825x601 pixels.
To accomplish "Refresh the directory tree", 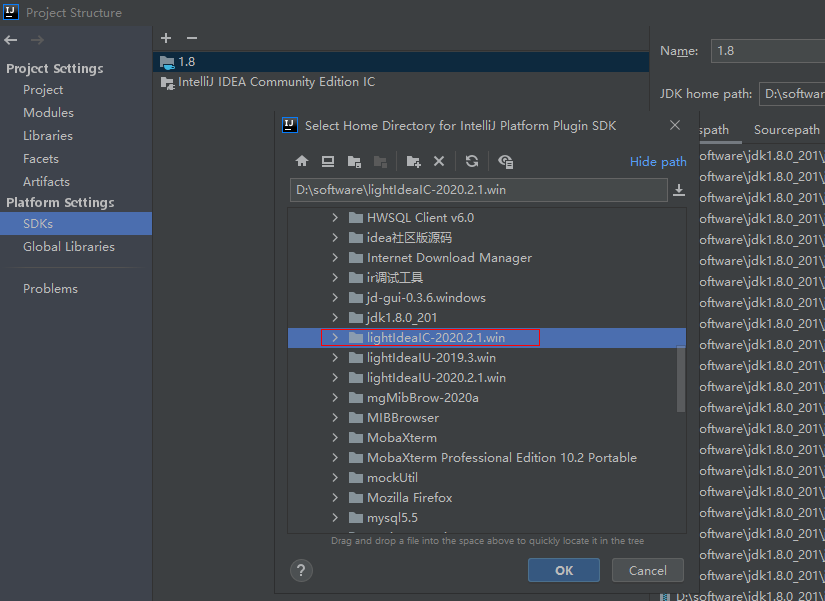I will click(x=472, y=161).
